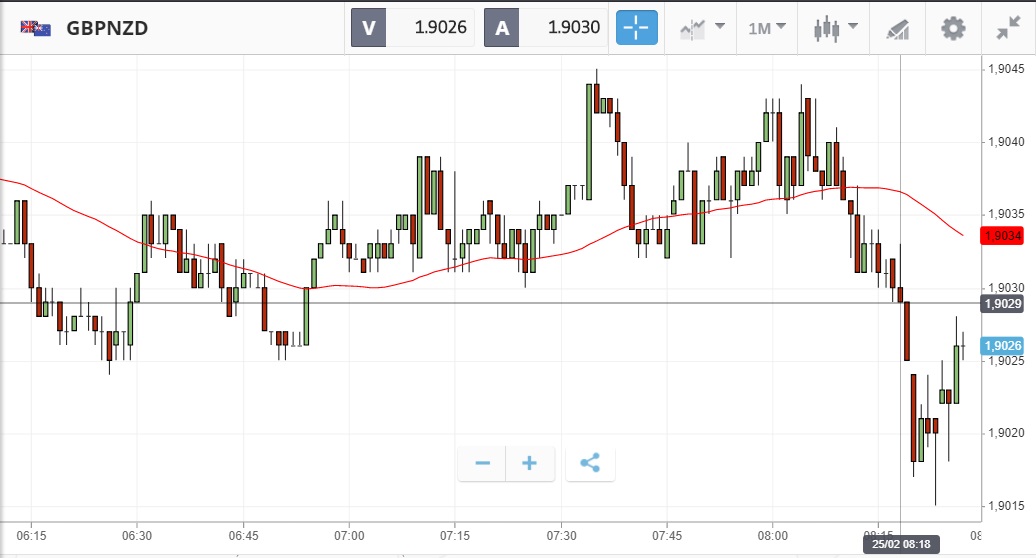Click the 25/02 08:18 time marker
The height and width of the screenshot is (558, 1036).
tap(901, 544)
